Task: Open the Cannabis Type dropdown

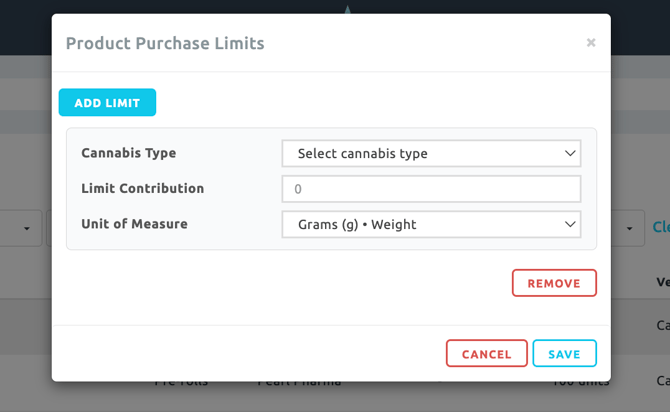Action: (431, 154)
